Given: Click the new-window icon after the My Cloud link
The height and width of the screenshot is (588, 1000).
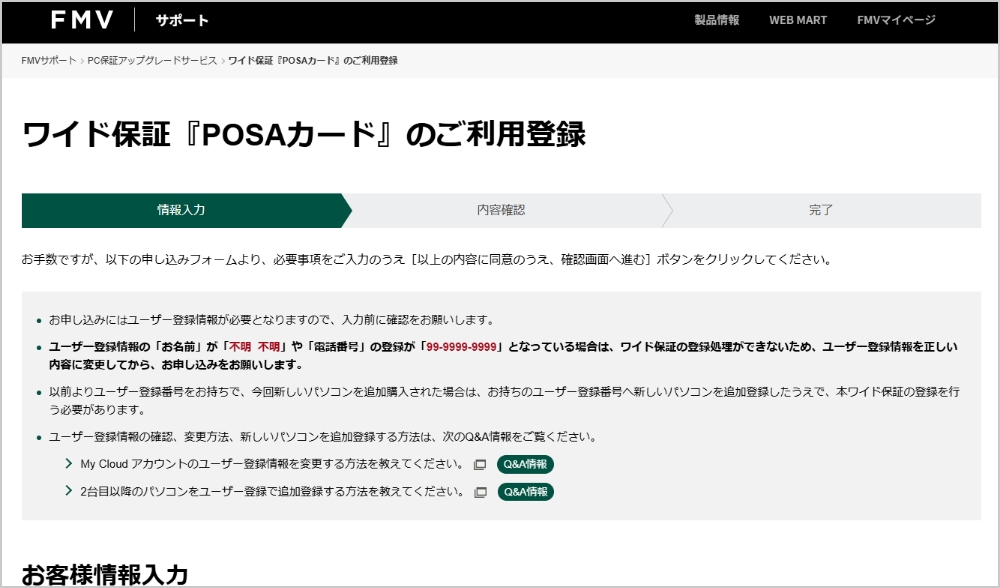Looking at the screenshot, I should coord(480,465).
